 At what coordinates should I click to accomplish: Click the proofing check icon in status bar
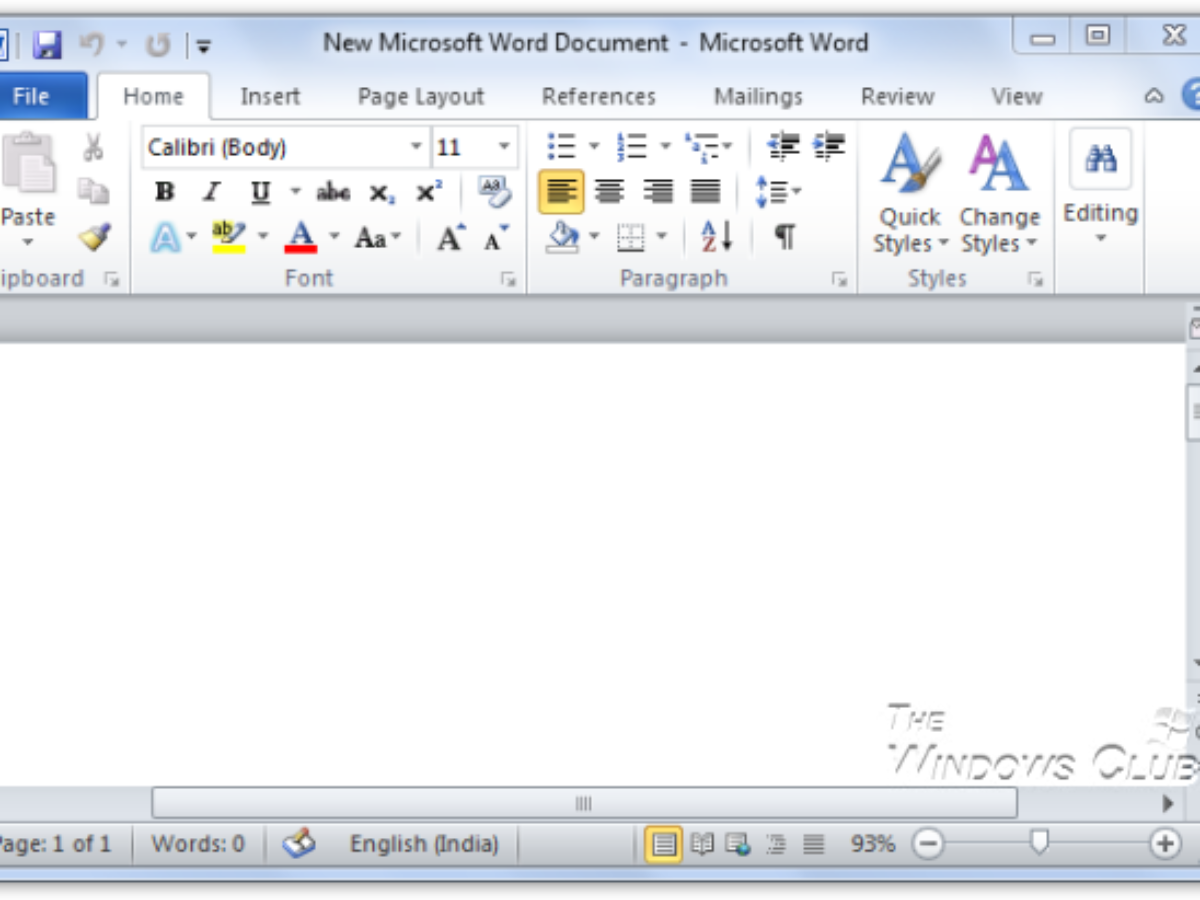coord(299,844)
